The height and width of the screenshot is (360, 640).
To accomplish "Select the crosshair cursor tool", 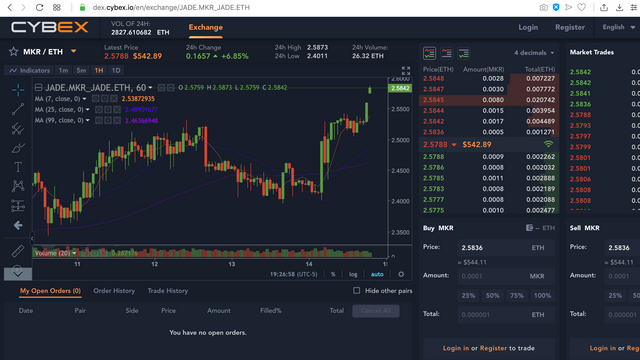I will click(18, 90).
